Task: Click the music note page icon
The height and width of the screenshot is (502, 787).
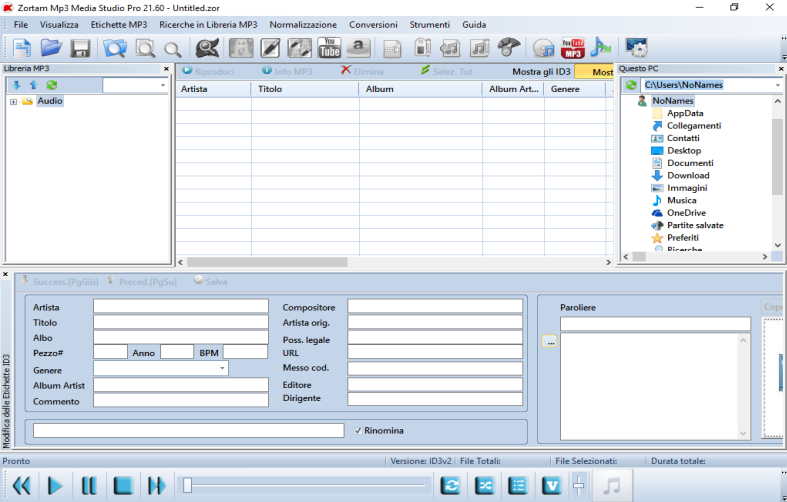Action: (x=479, y=48)
